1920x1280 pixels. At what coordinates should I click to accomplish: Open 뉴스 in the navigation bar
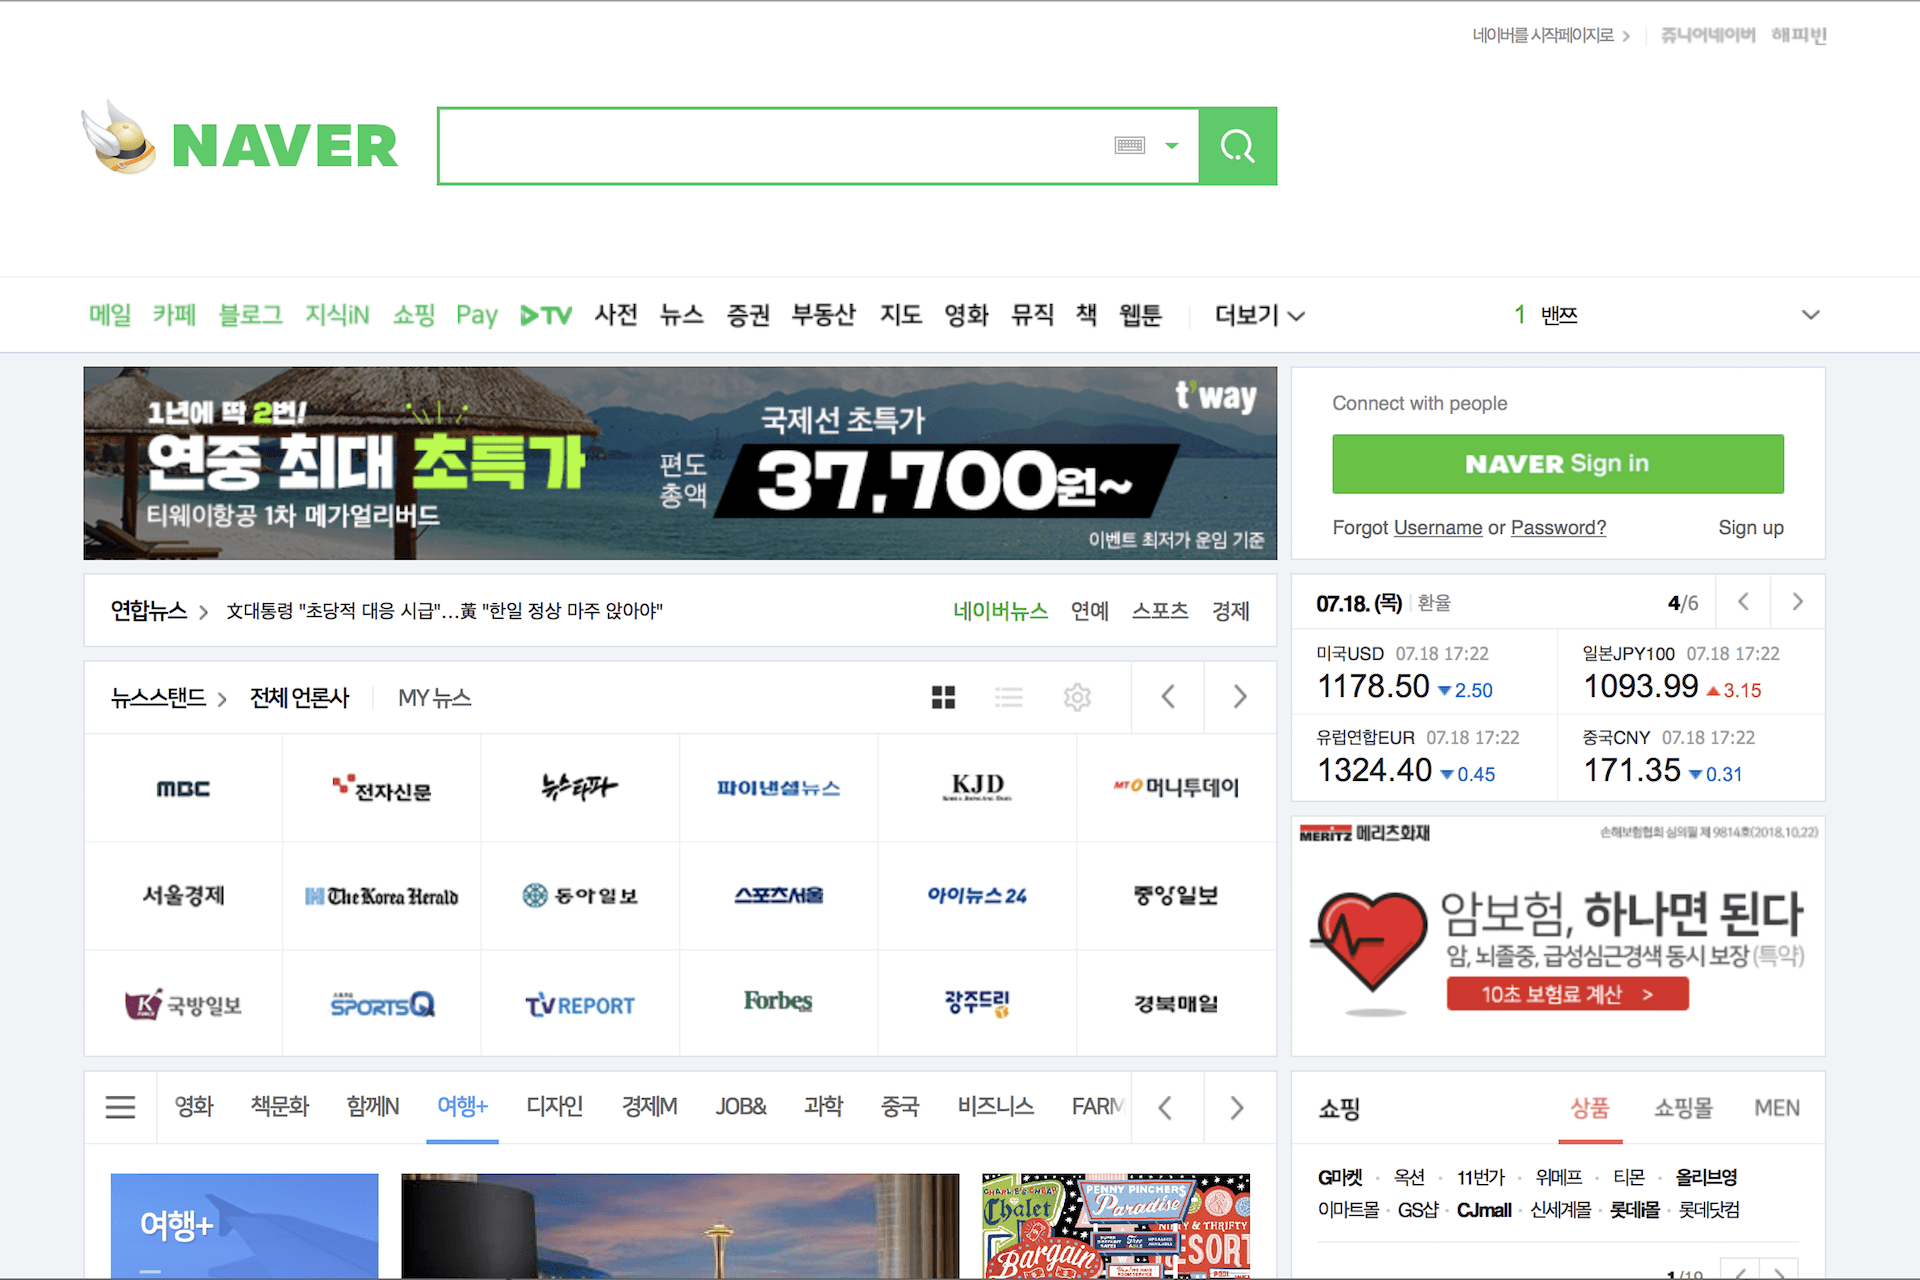(682, 315)
